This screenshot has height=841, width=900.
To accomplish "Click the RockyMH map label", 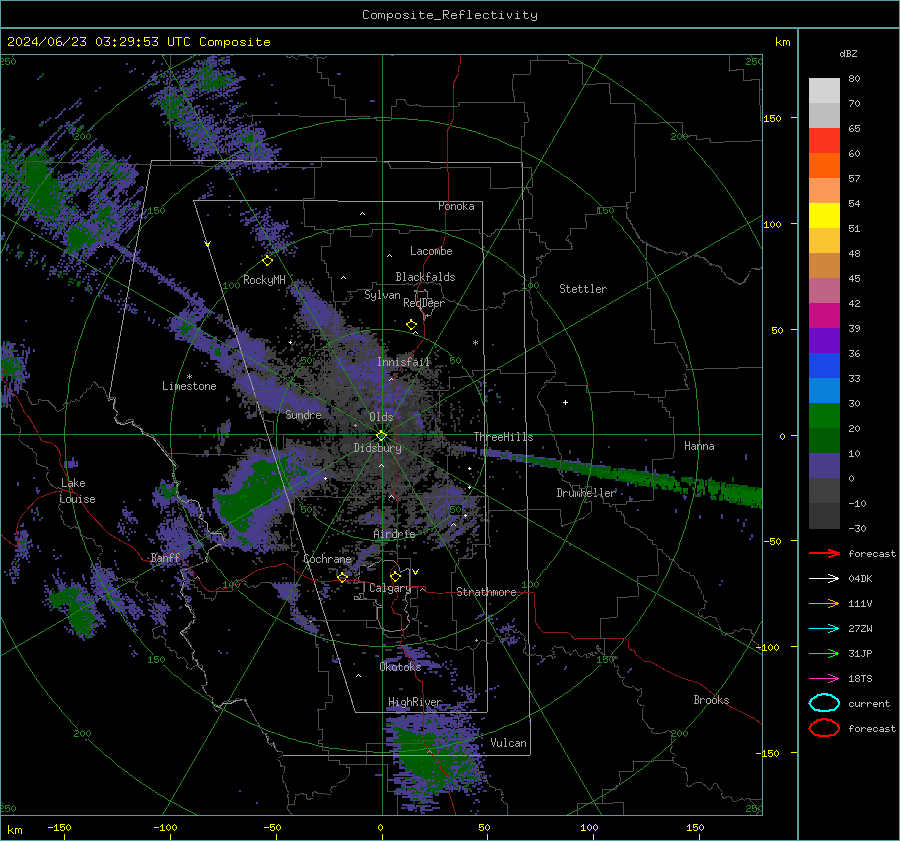I will [x=264, y=280].
